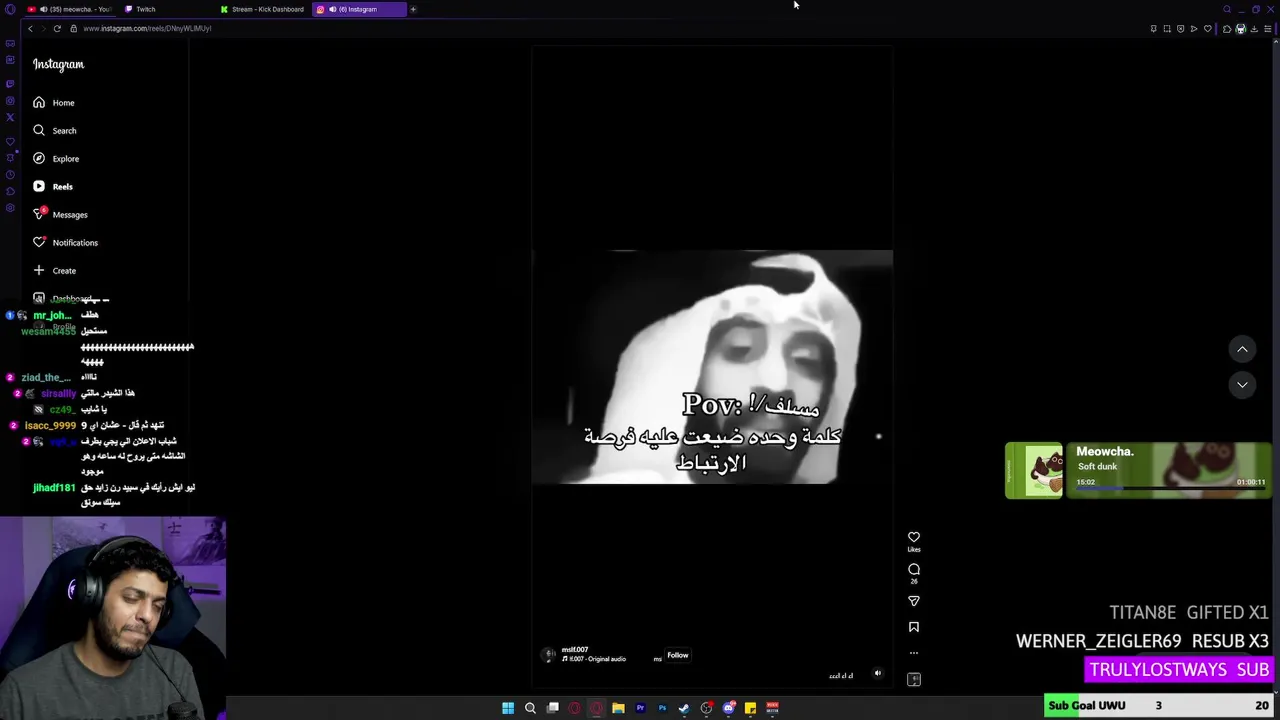1280x720 pixels.
Task: Click the send-to-flow arrow icon
Action: click(1193, 28)
